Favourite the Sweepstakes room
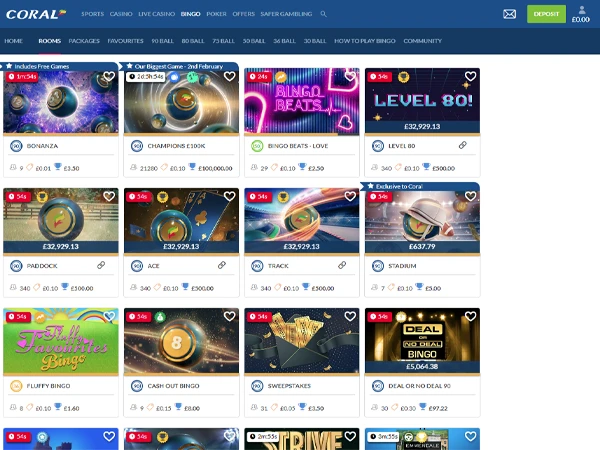600x450 pixels. tap(350, 316)
